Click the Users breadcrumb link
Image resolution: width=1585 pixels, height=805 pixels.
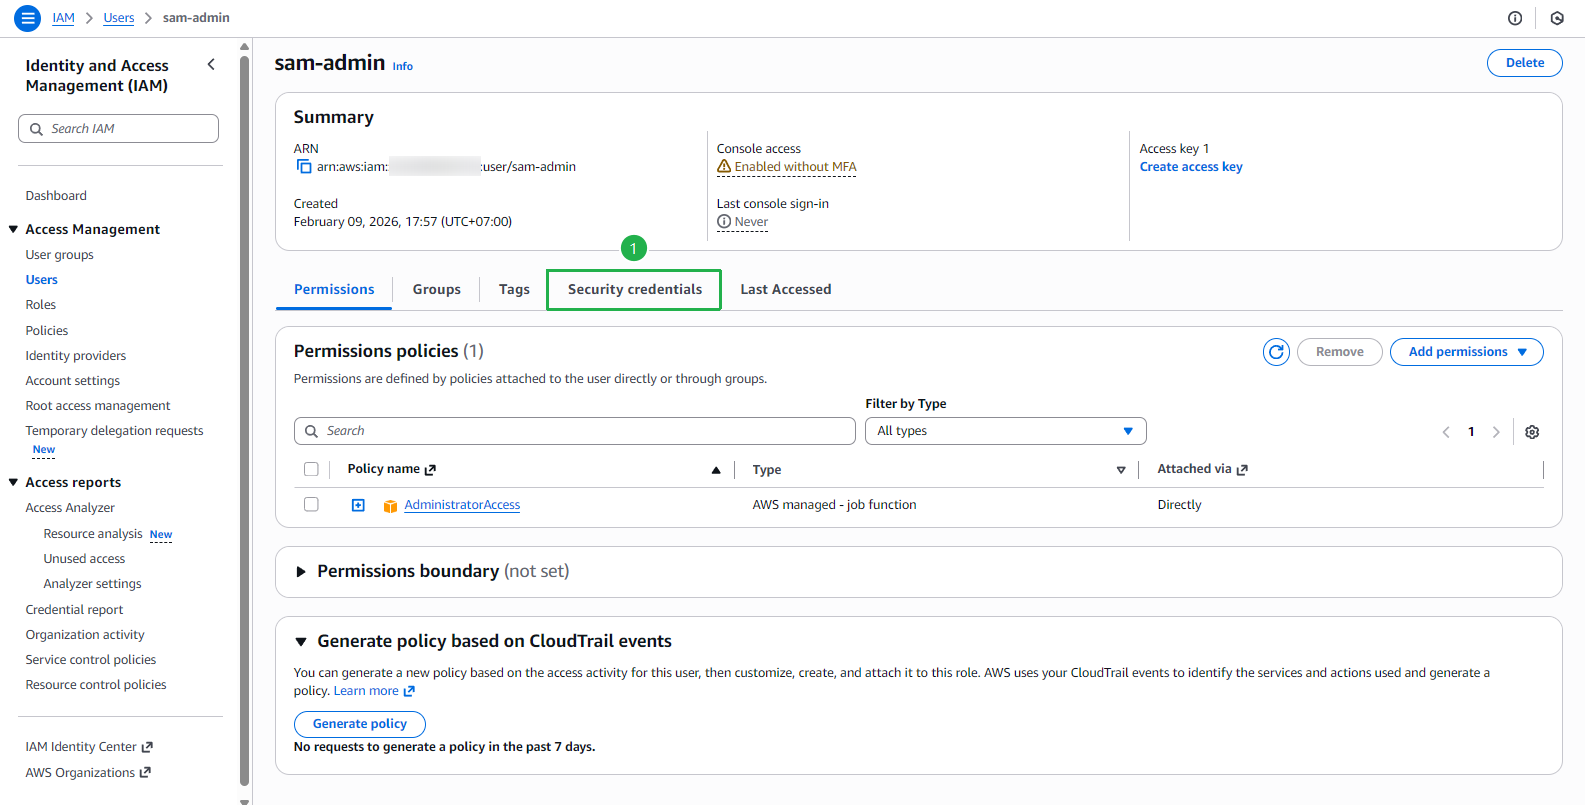(x=119, y=18)
